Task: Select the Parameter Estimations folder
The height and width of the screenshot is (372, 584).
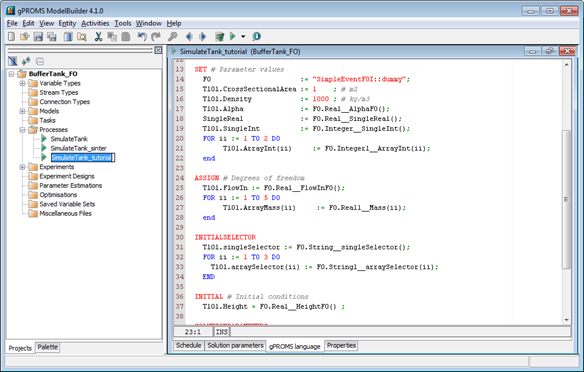Action: pyautogui.click(x=70, y=185)
